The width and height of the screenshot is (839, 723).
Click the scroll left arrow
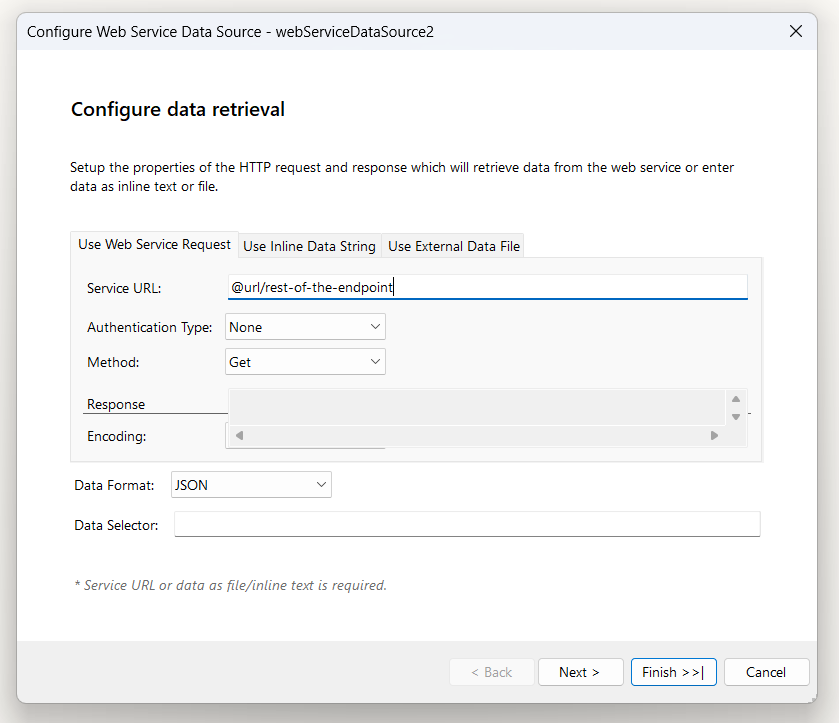point(239,435)
